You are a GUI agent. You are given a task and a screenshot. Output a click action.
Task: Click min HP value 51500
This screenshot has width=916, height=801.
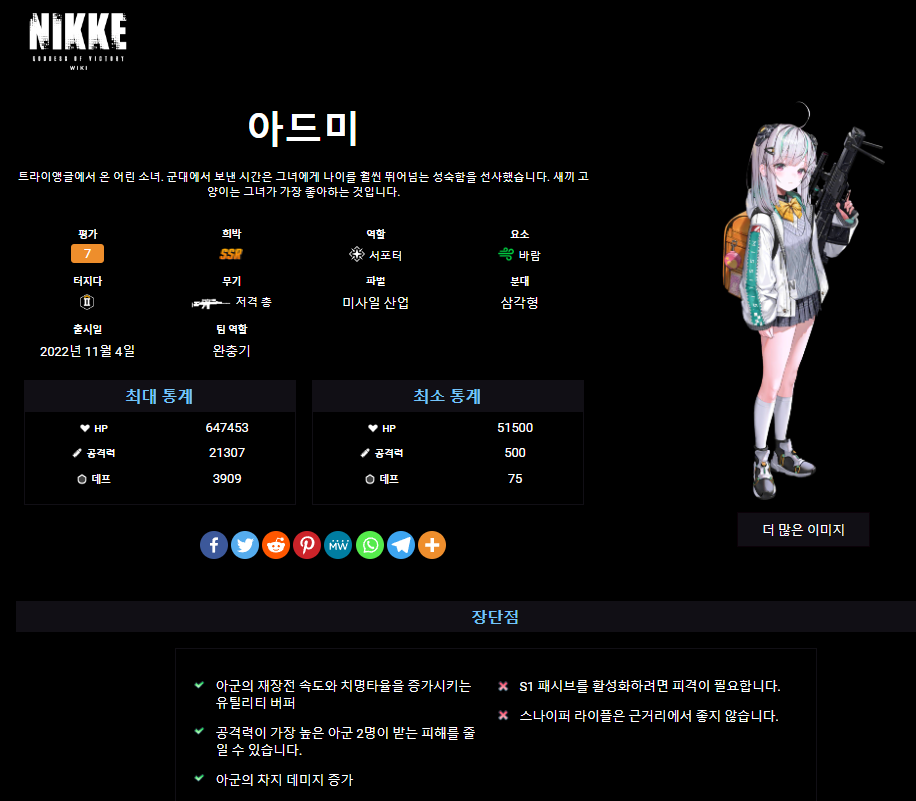pyautogui.click(x=515, y=428)
